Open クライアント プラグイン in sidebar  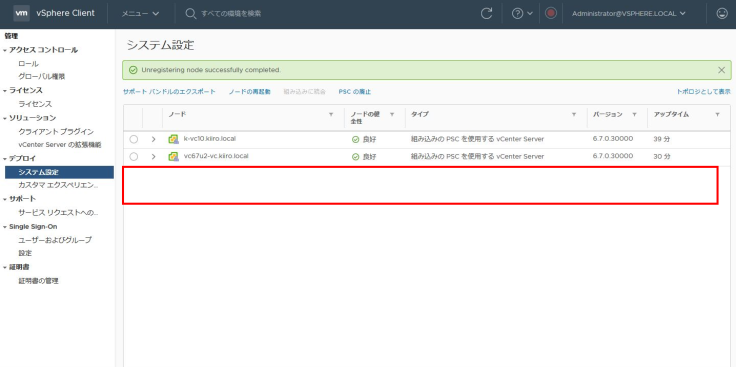coord(56,132)
